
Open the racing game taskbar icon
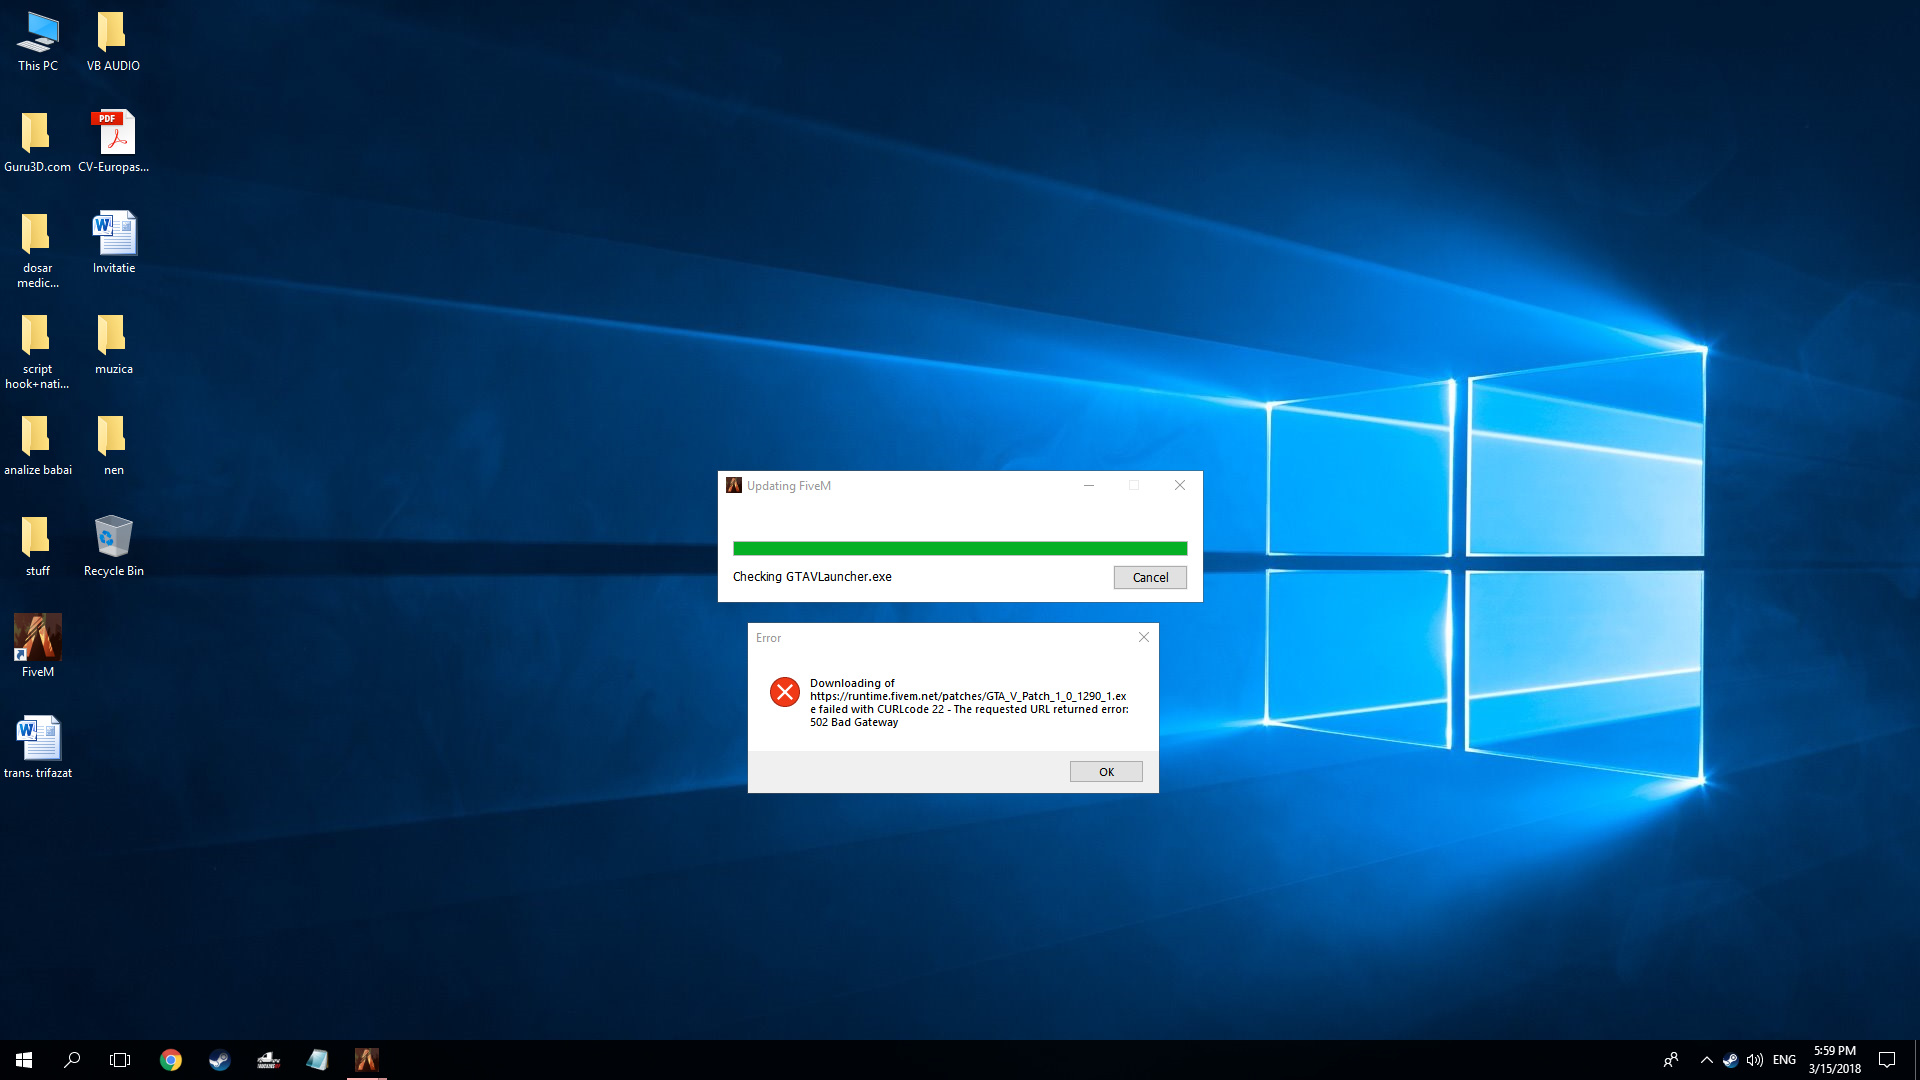point(268,1060)
